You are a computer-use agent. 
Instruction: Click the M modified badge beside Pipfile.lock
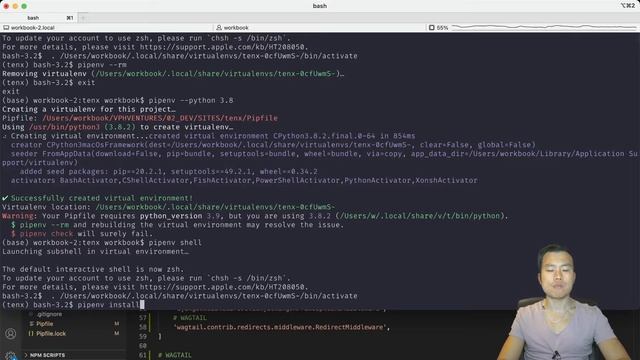(x=116, y=333)
